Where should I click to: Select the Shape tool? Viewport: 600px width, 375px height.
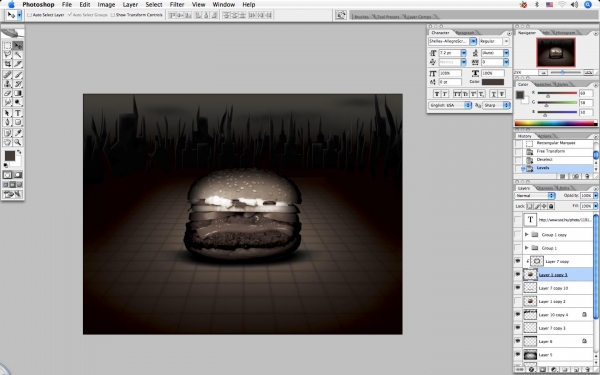[x=18, y=122]
